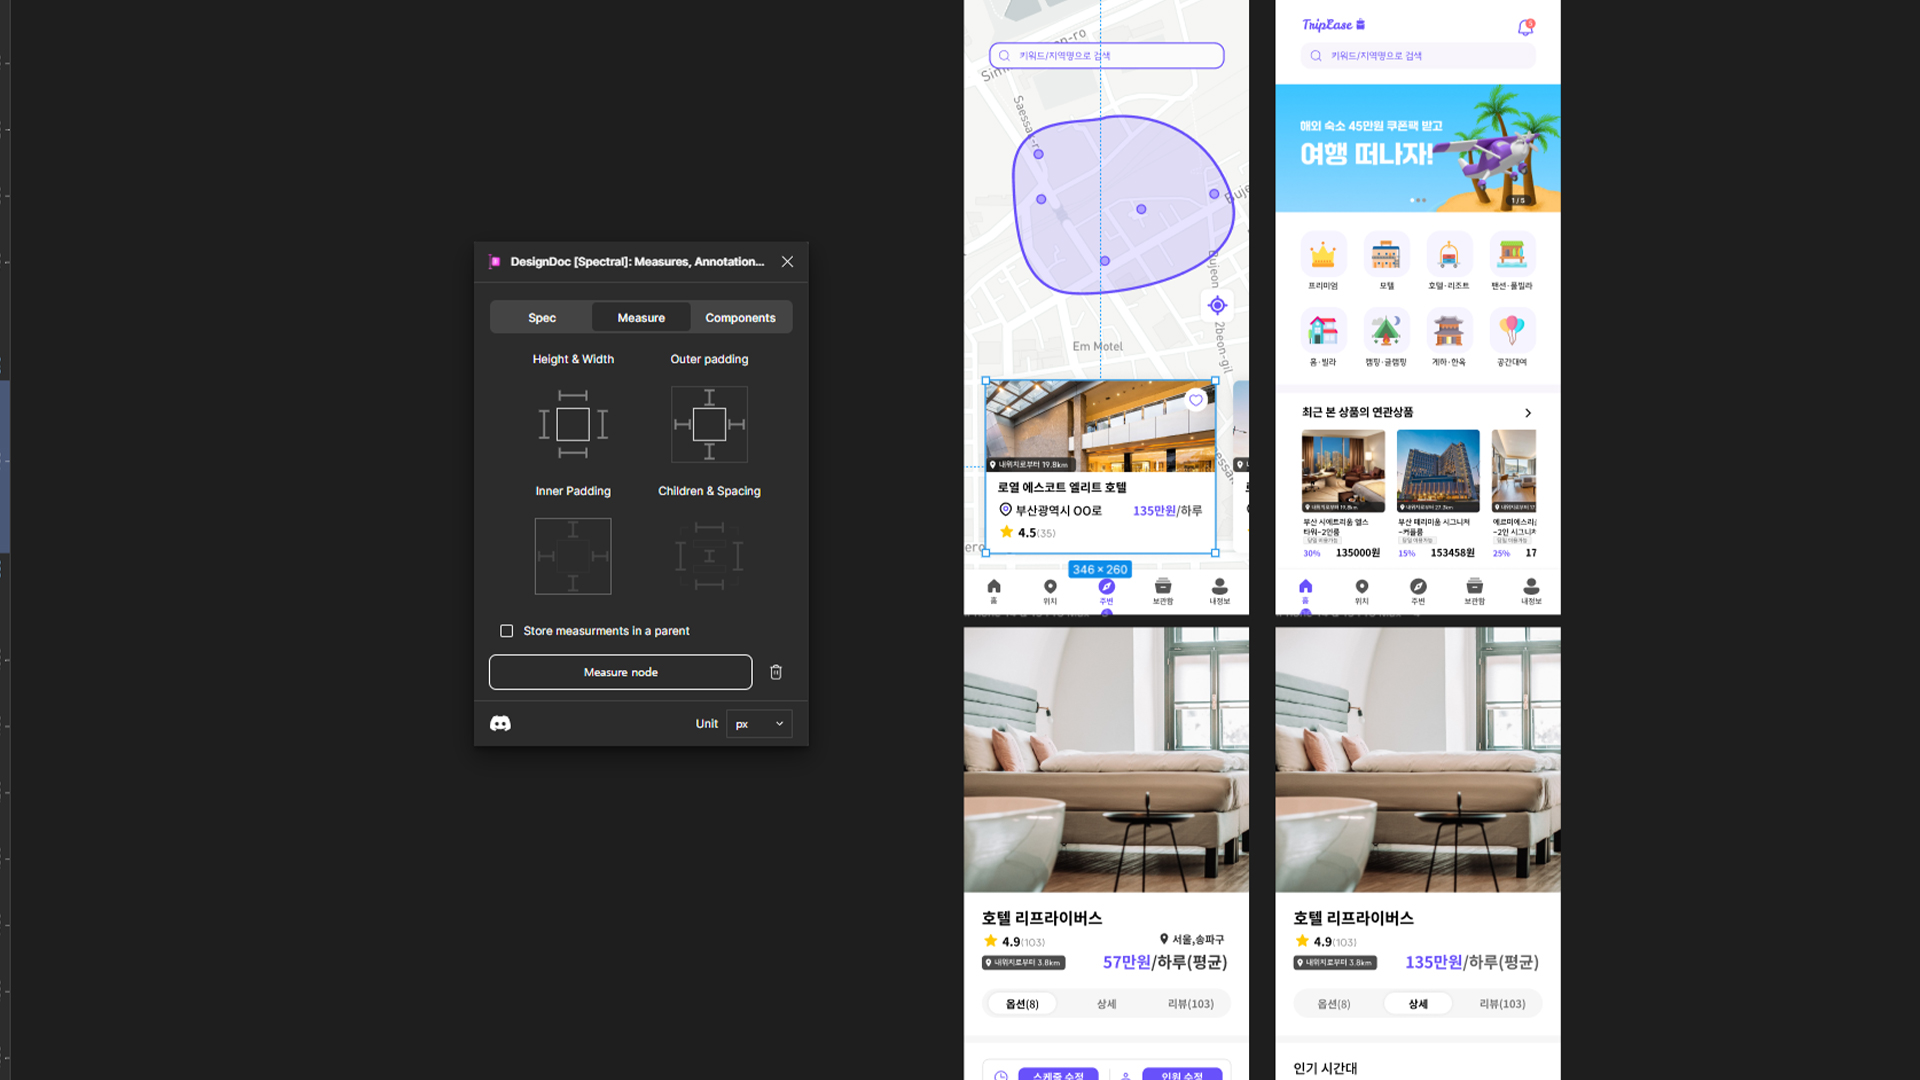Screen dimensions: 1920x1080
Task: Click the hotel search input field
Action: point(1105,54)
